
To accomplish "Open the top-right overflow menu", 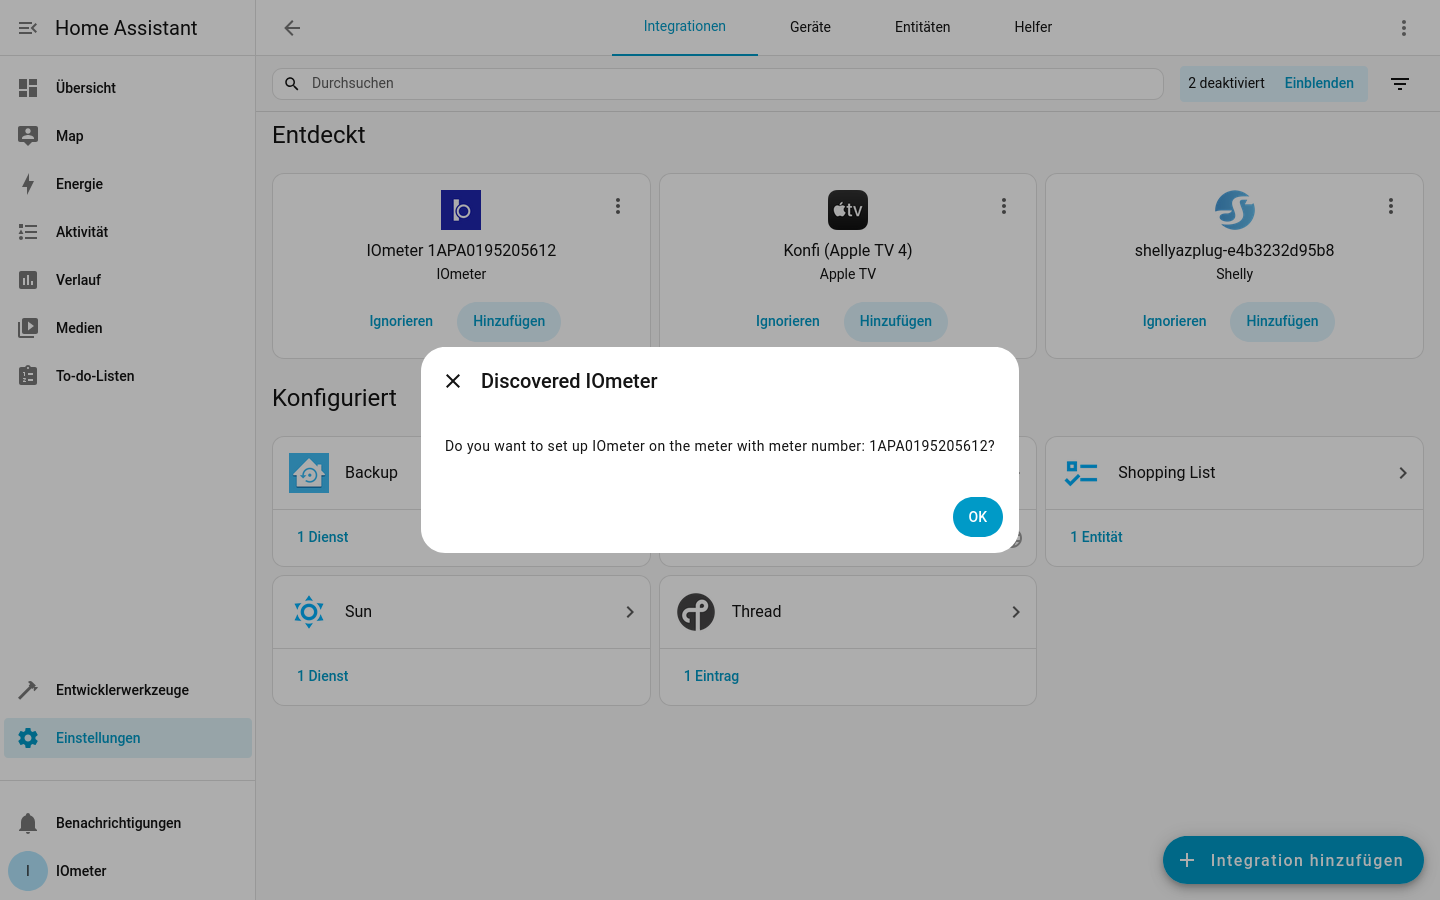I will (1404, 28).
